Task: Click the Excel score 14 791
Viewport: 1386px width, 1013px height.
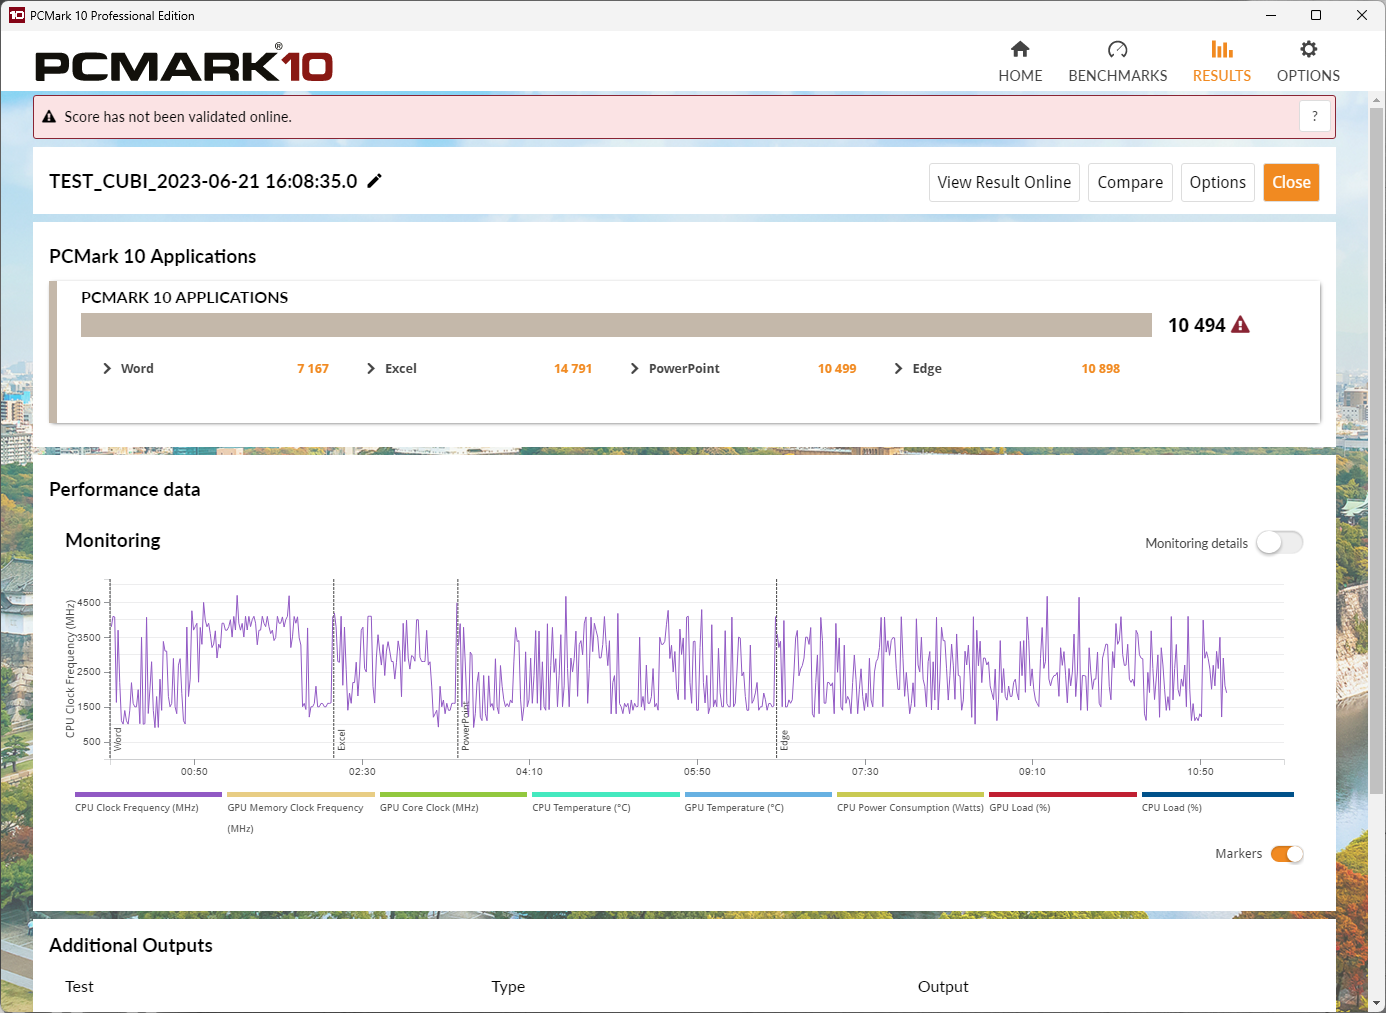Action: click(573, 368)
